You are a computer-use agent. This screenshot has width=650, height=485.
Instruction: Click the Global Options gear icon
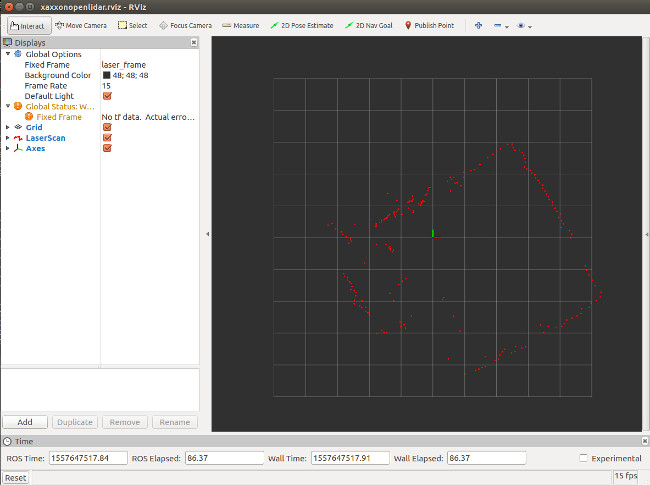pos(18,54)
